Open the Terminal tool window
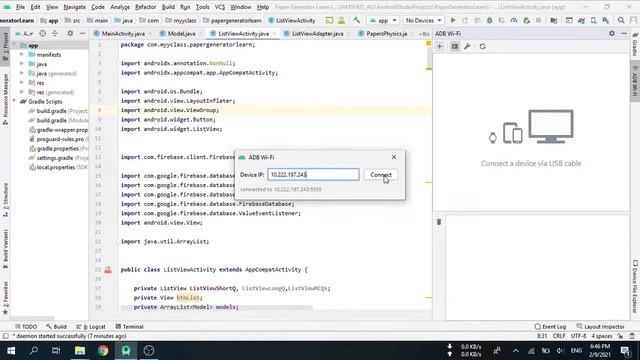Viewport: 640px width, 360px height. [129, 327]
